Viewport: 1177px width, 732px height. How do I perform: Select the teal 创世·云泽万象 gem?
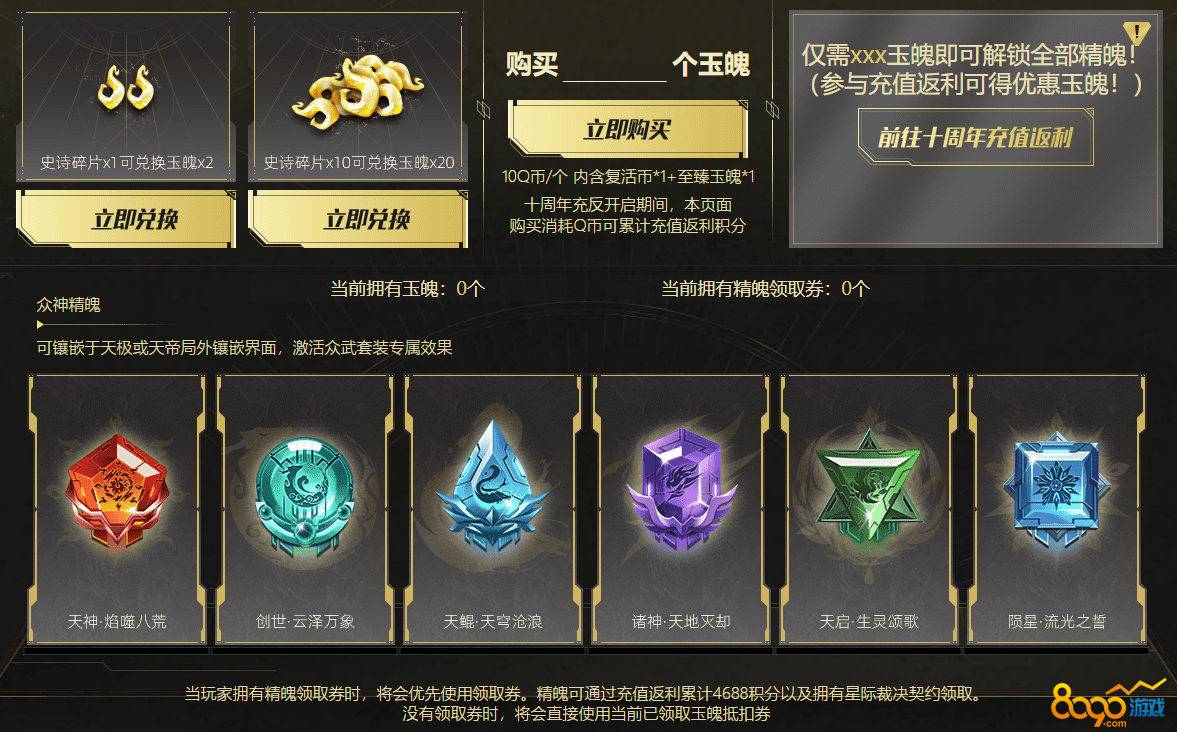304,496
